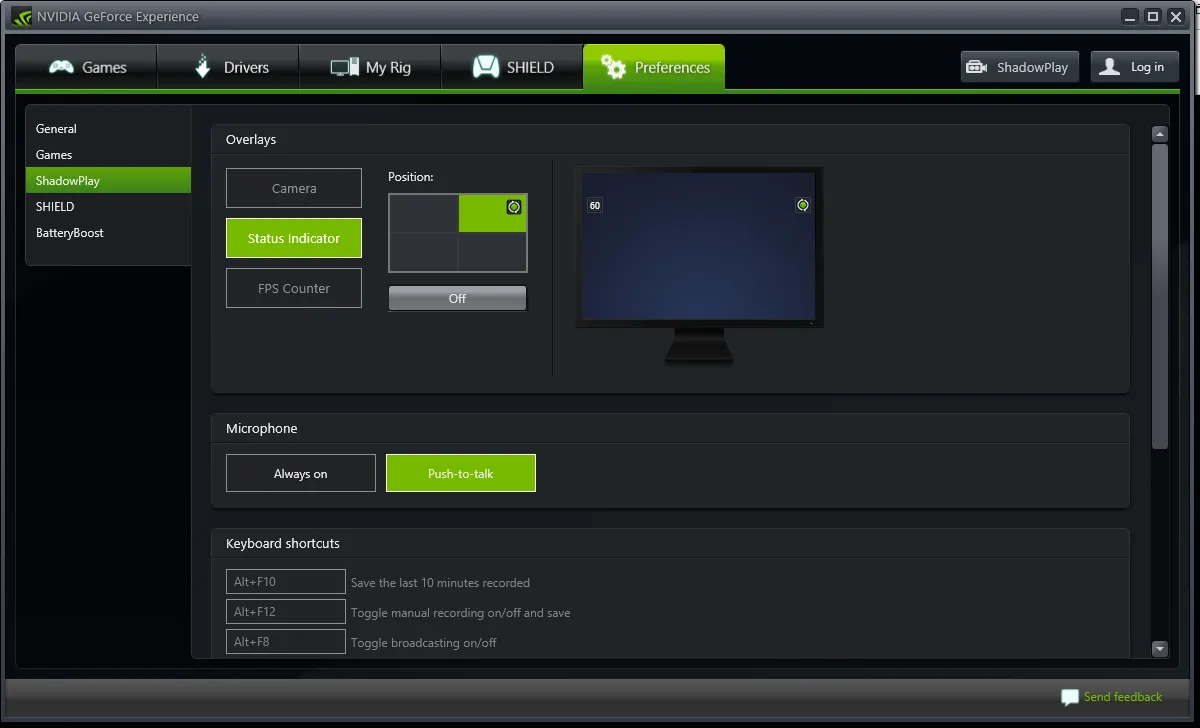
Task: Click the 'Position:' label
Action: coord(411,177)
